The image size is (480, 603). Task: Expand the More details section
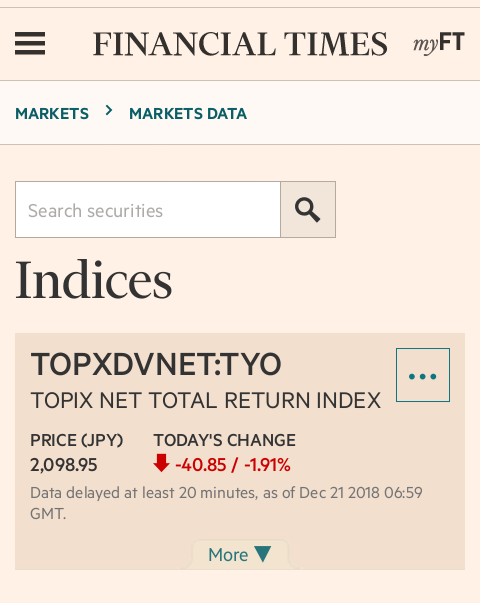tap(240, 555)
